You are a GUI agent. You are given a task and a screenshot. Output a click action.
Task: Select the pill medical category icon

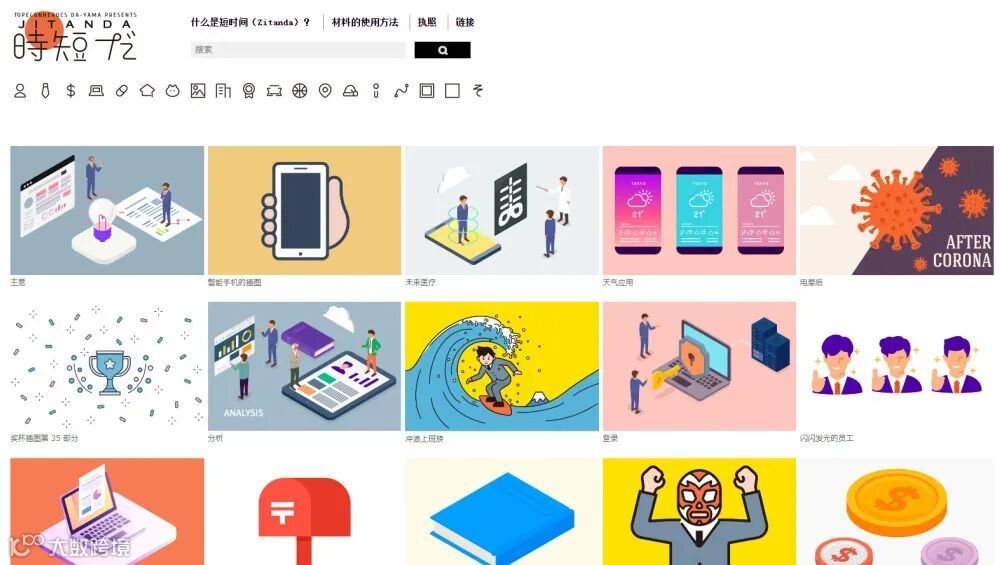[x=122, y=91]
